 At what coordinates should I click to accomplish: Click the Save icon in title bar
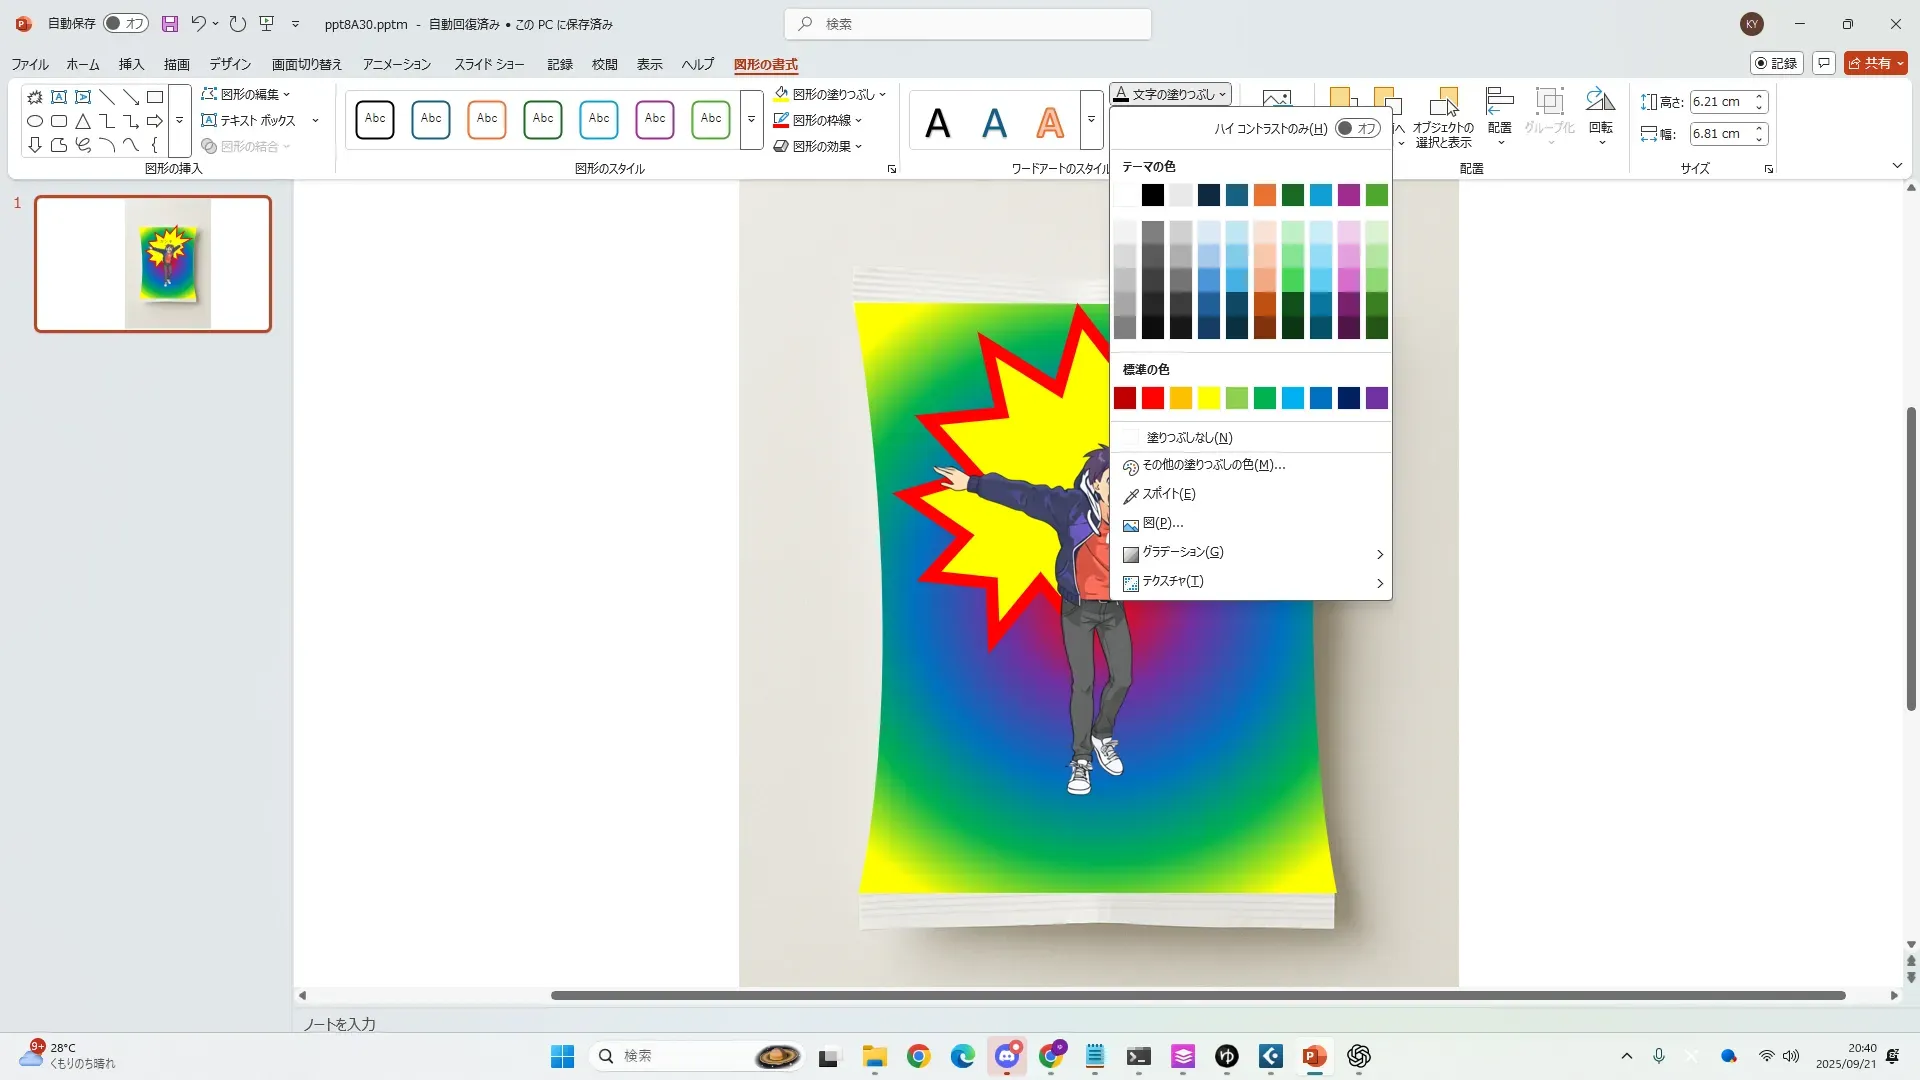click(170, 24)
